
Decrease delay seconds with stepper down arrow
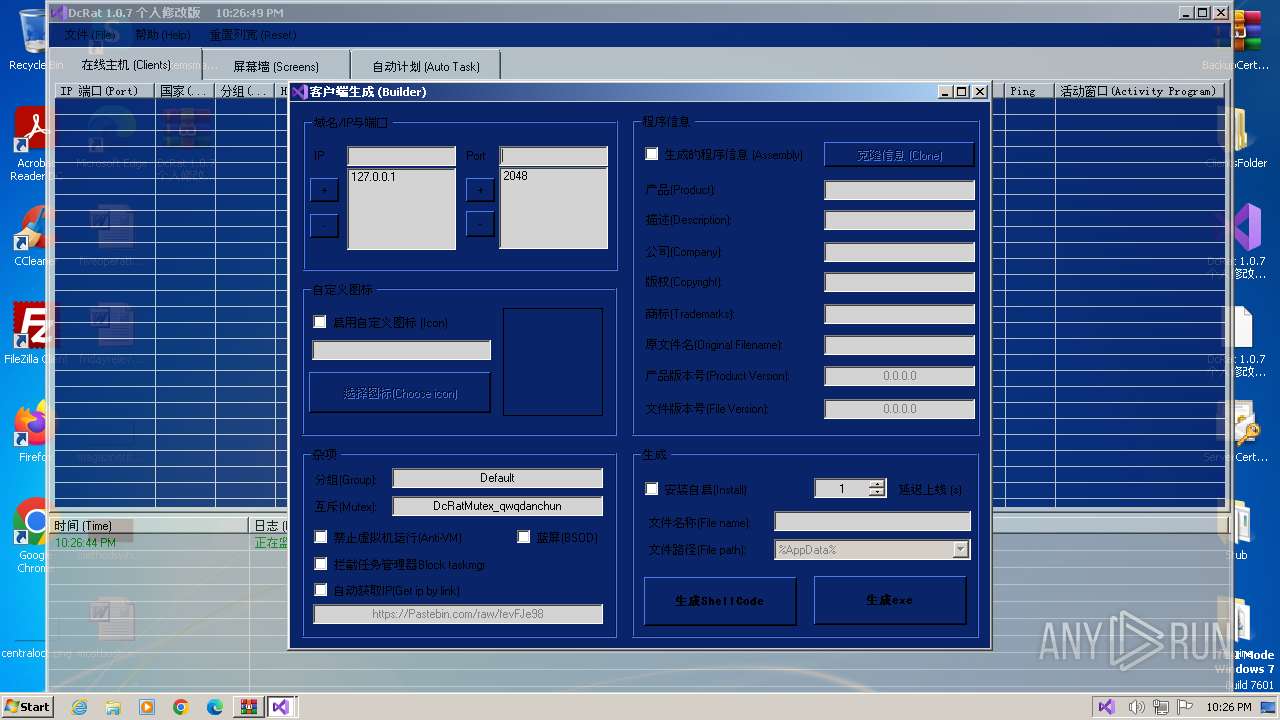click(x=877, y=492)
